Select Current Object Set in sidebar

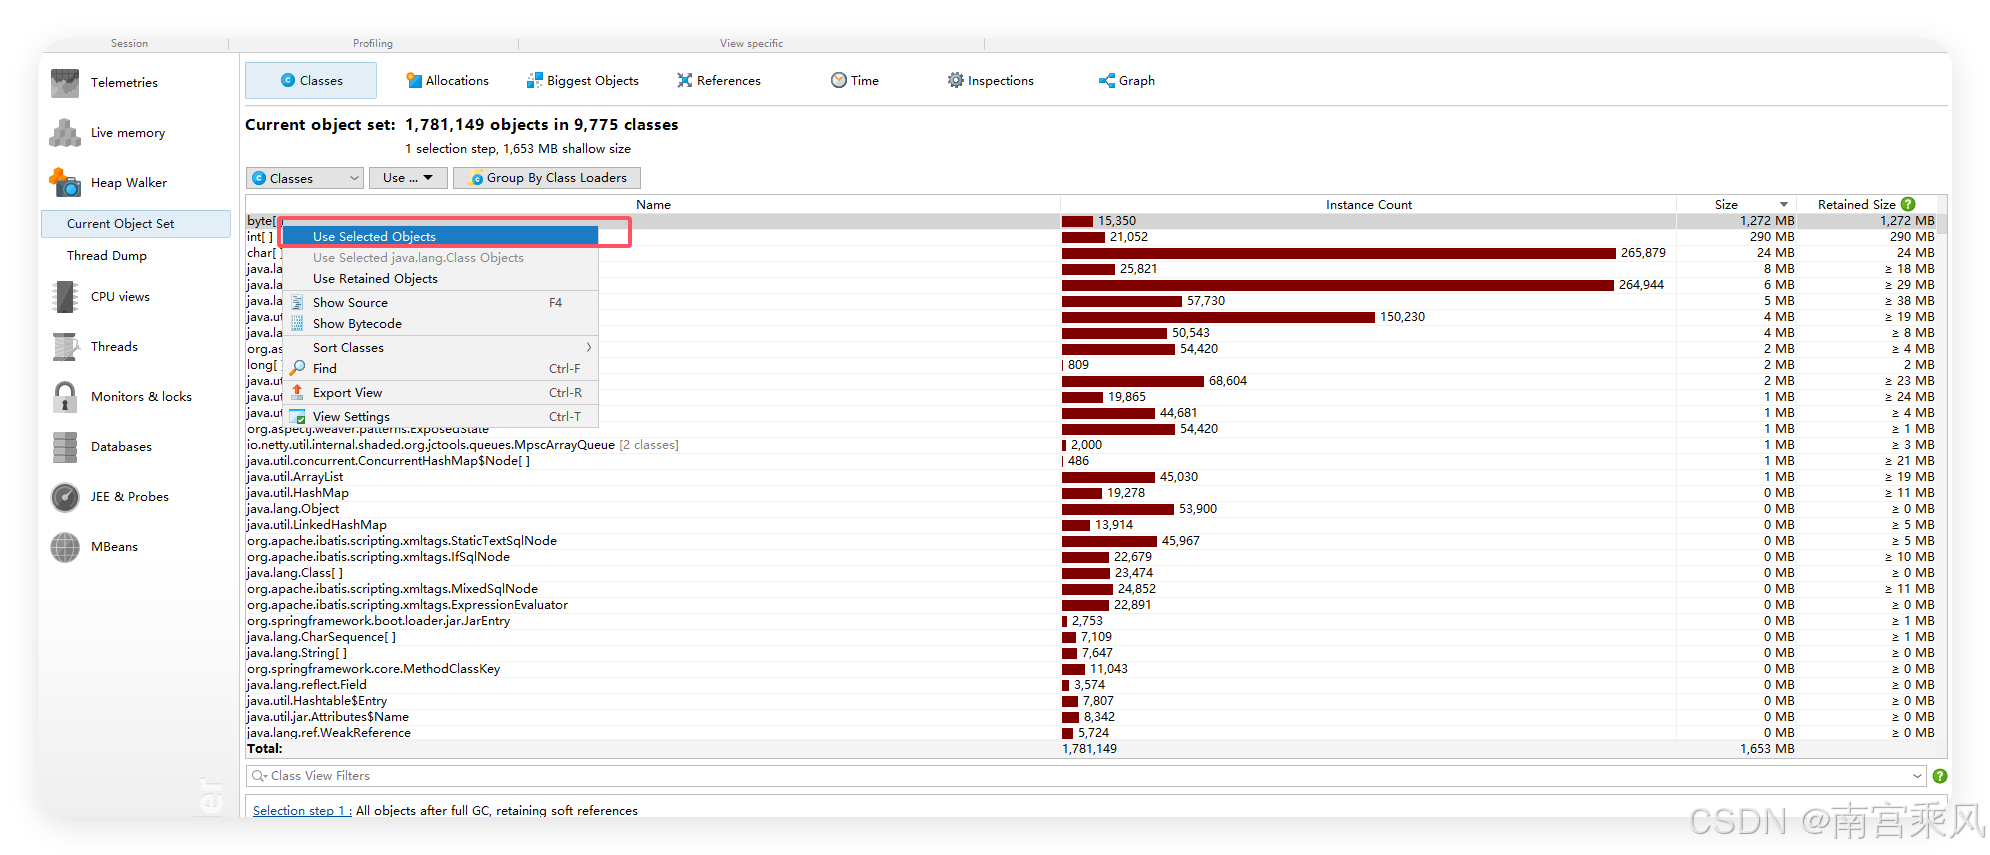136,224
